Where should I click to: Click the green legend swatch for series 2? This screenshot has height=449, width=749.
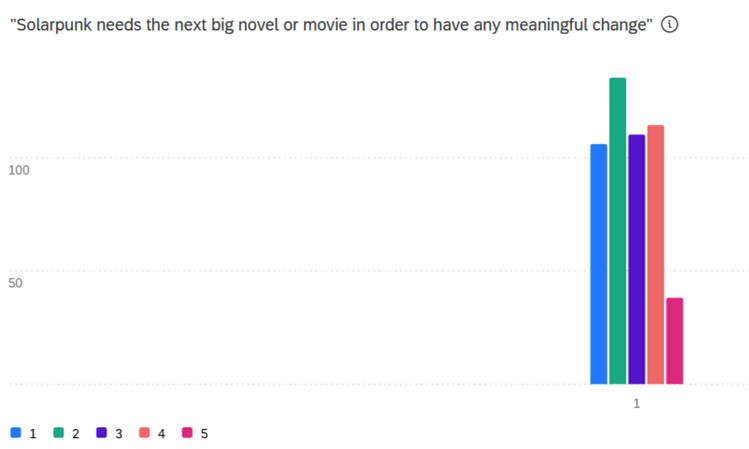[x=59, y=433]
